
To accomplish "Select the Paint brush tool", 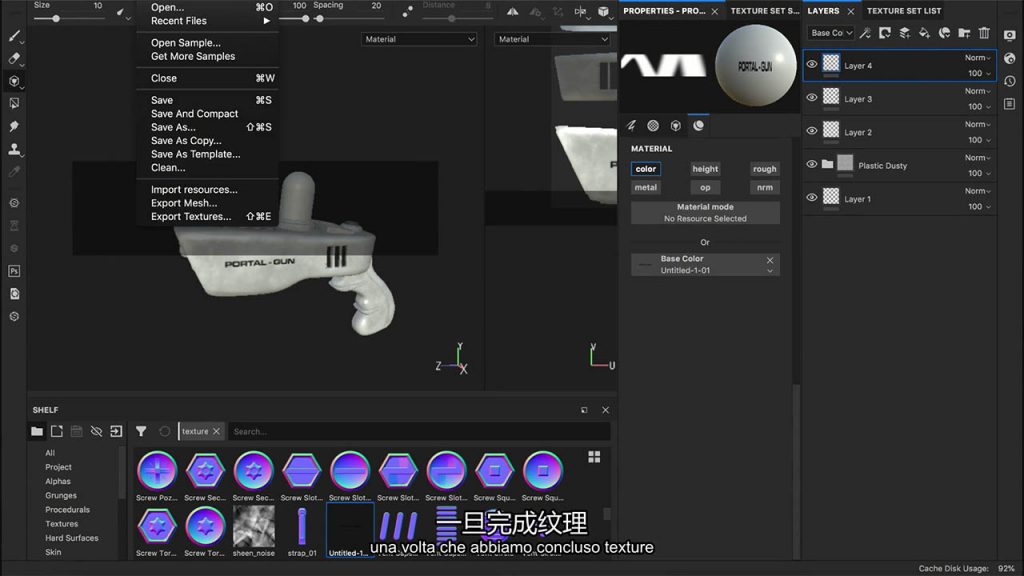I will 14,36.
